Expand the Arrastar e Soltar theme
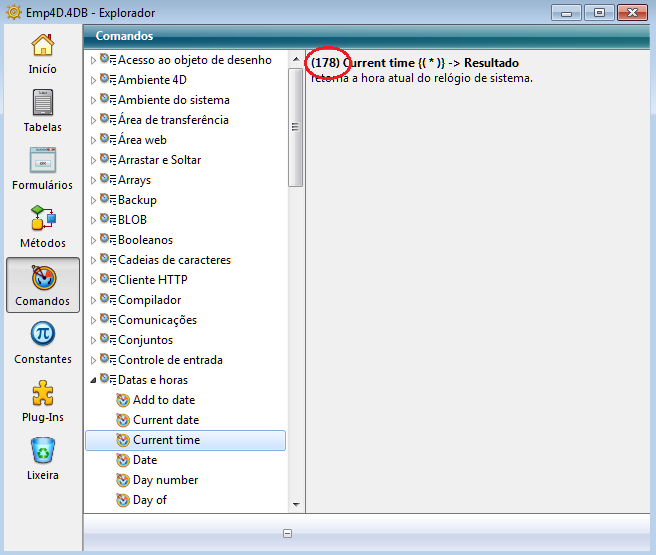The width and height of the screenshot is (656, 555). coord(93,160)
